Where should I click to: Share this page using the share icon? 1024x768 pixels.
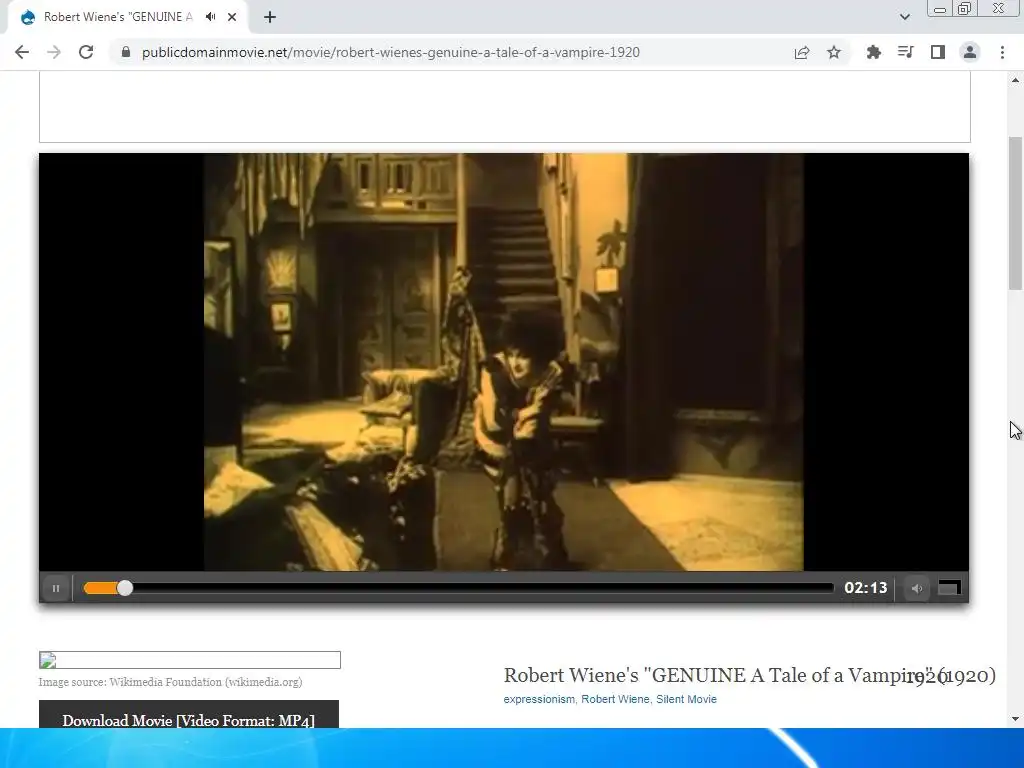point(801,52)
